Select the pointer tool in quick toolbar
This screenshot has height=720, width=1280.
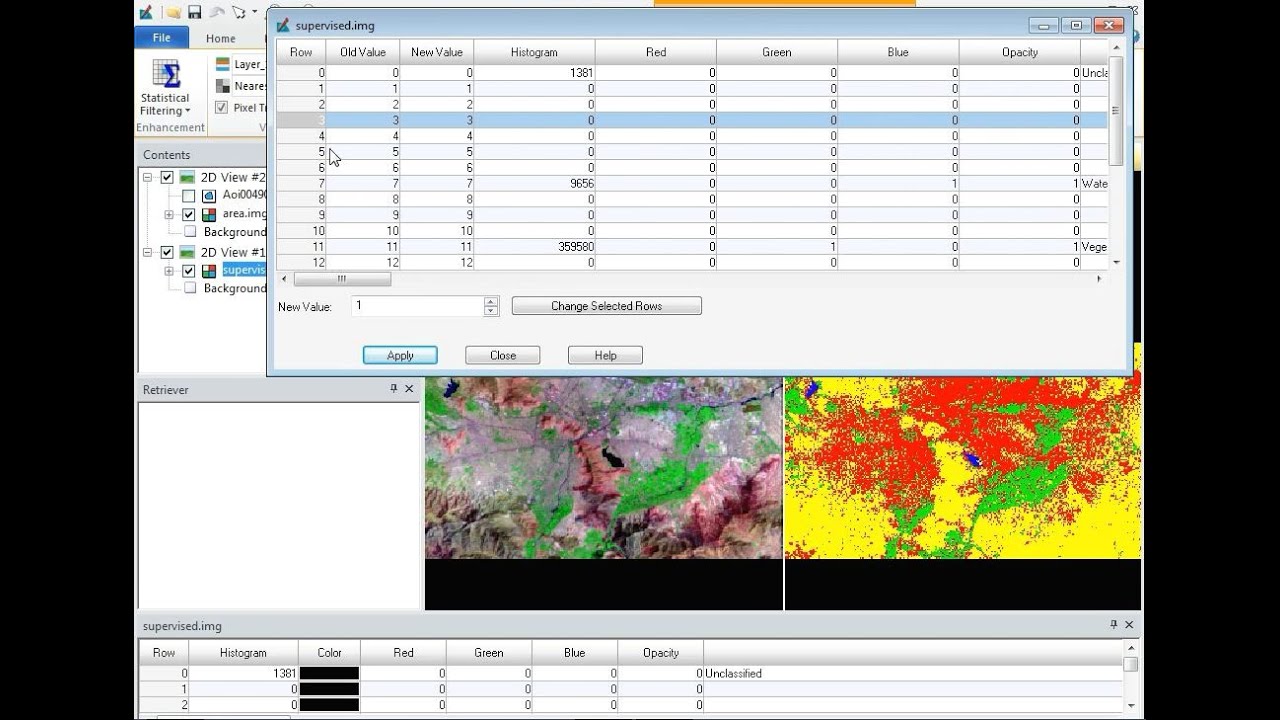238,12
